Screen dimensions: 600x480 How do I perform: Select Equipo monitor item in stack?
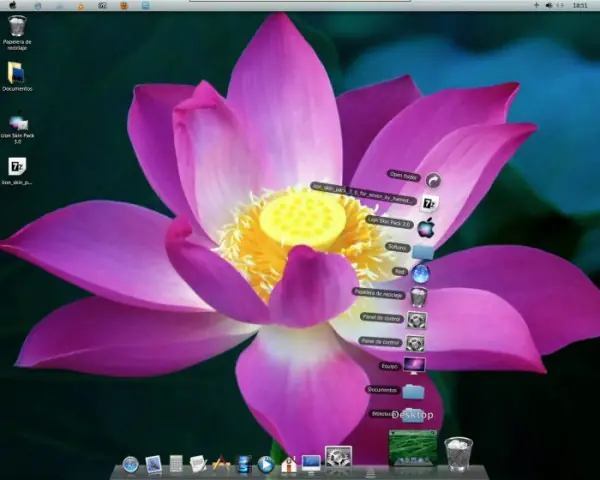coord(414,366)
